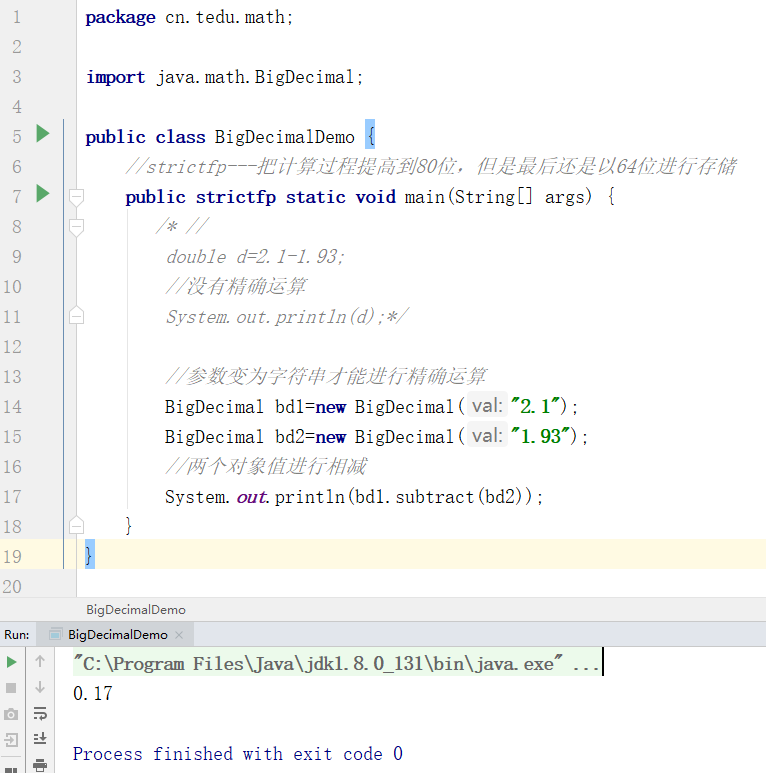Screen dimensions: 766x773
Task: Close the BigDecimalDemo run tab
Action: point(179,635)
